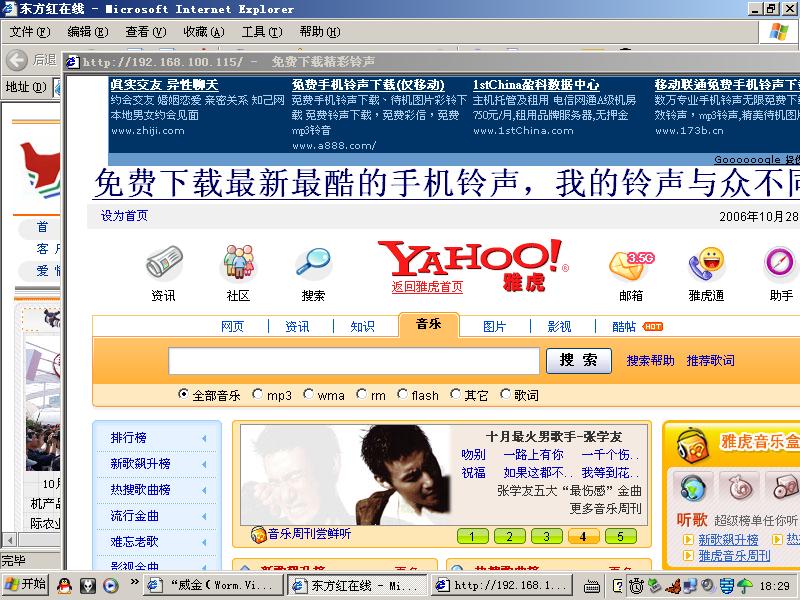The width and height of the screenshot is (800, 600).
Task: Select the 全部音乐 radio button
Action: [x=183, y=394]
